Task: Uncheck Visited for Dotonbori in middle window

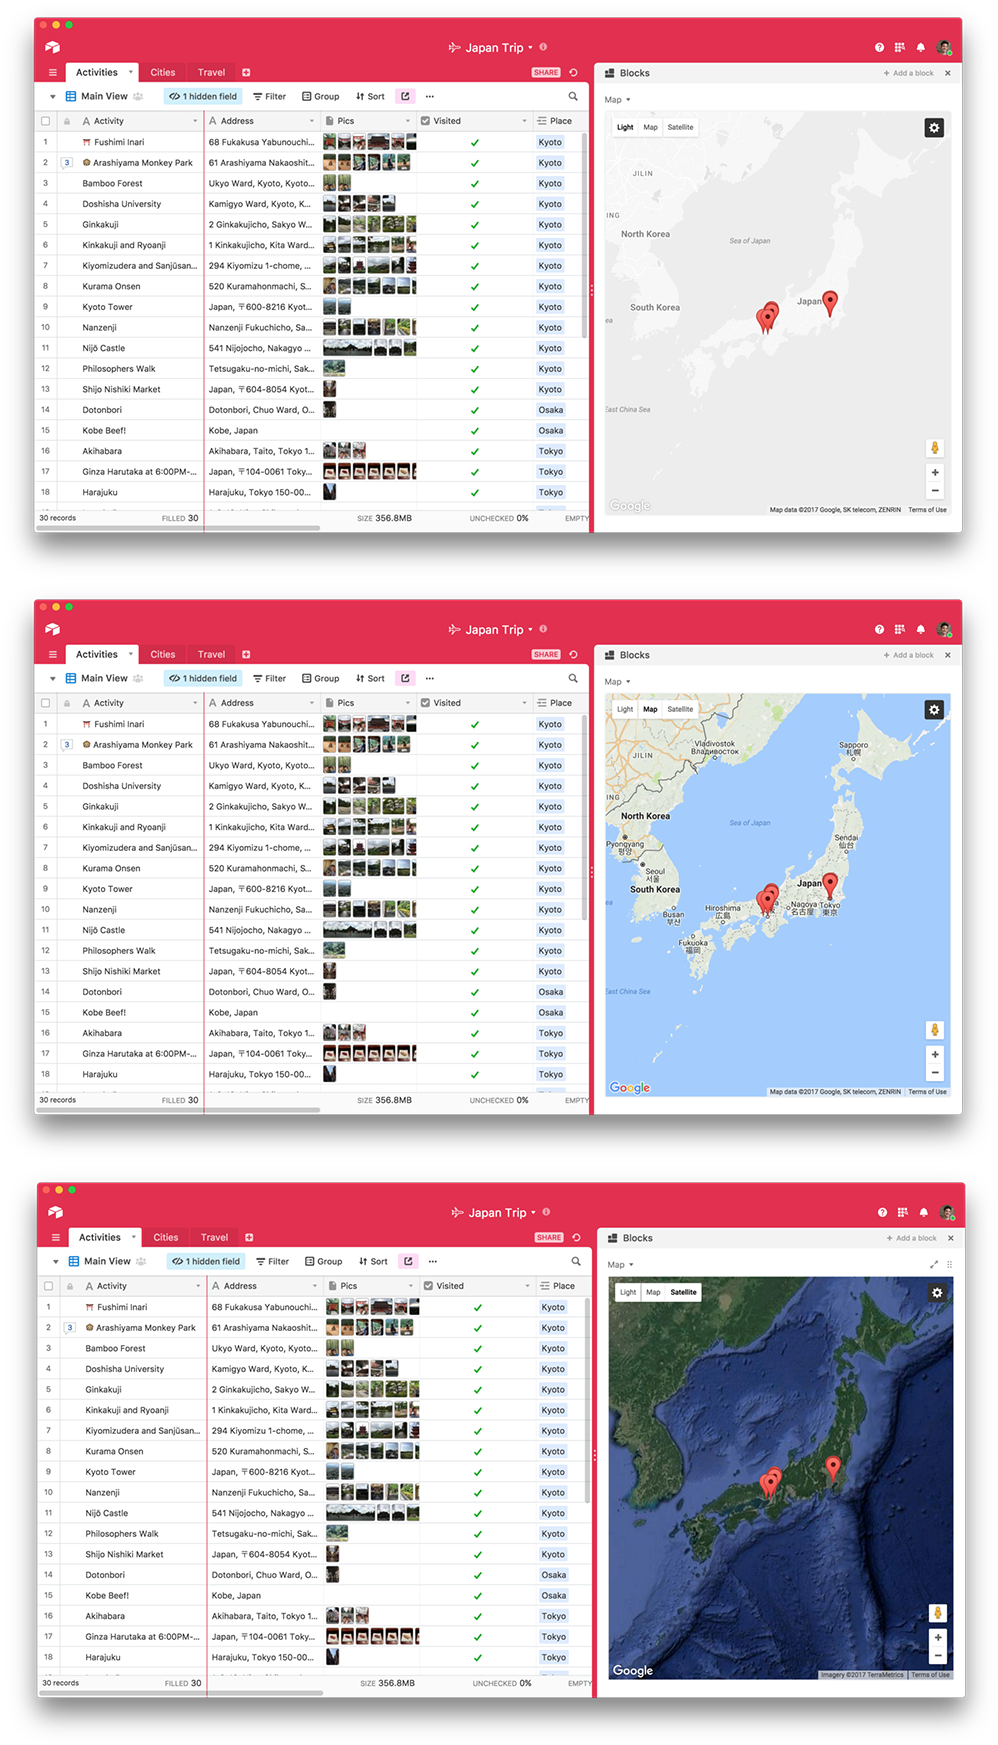Action: click(x=475, y=992)
